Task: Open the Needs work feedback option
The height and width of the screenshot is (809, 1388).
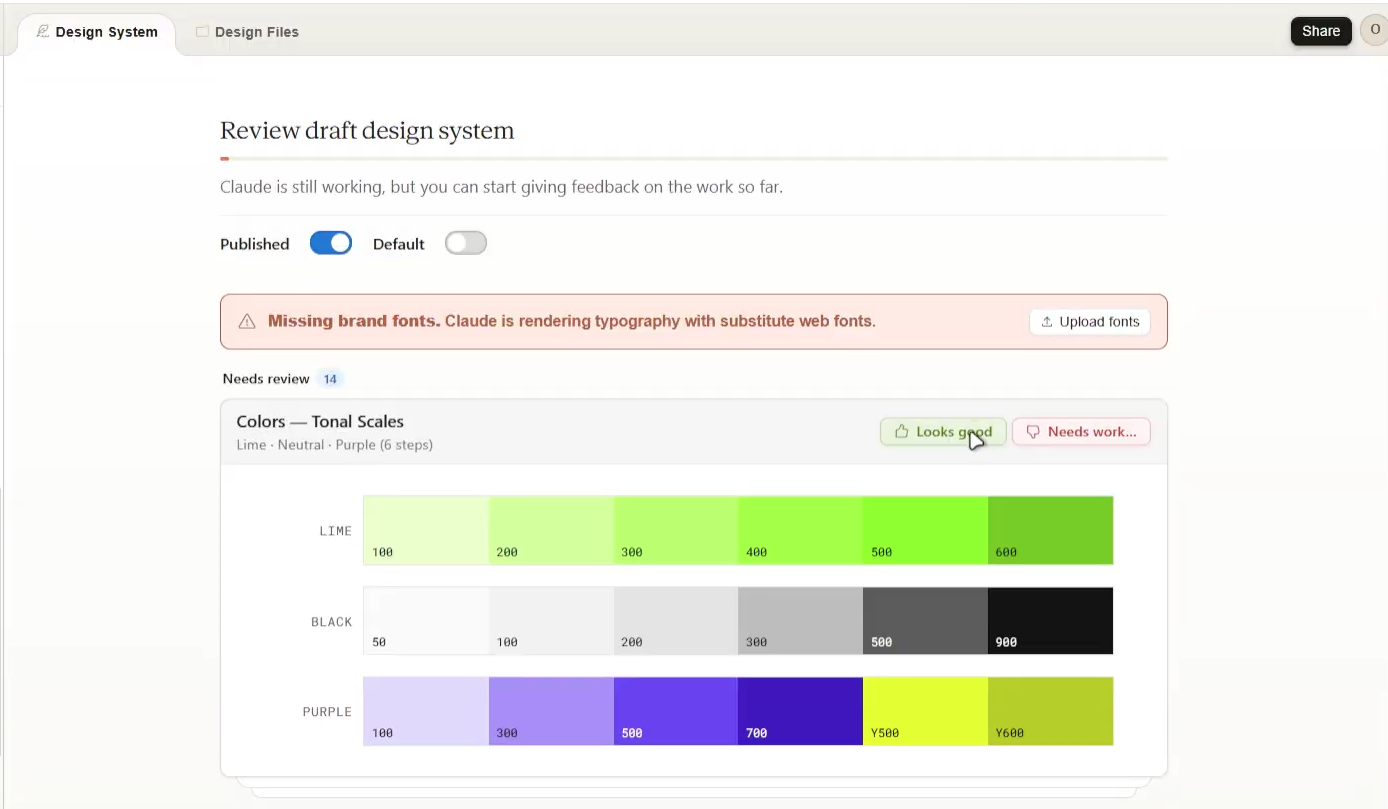Action: [1081, 432]
